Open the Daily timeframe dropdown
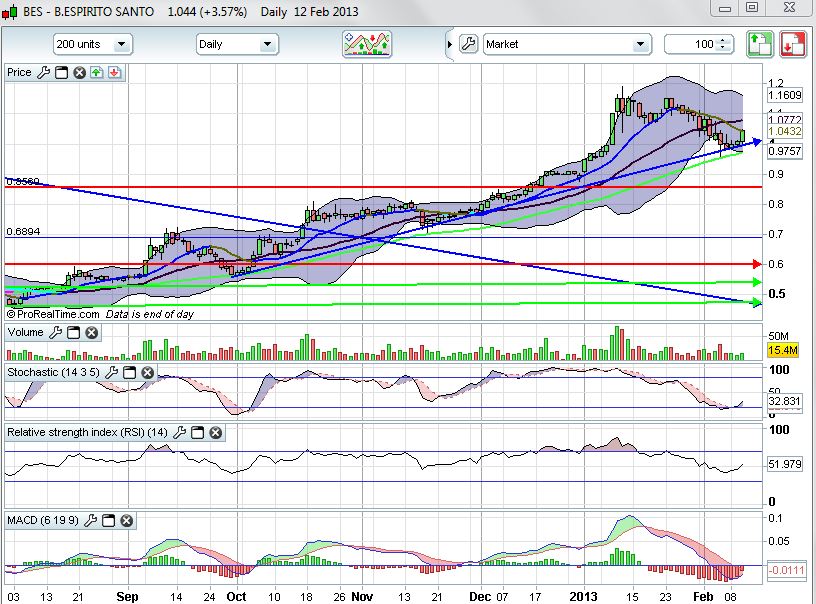Viewport: 816px width, 604px height. pos(237,44)
